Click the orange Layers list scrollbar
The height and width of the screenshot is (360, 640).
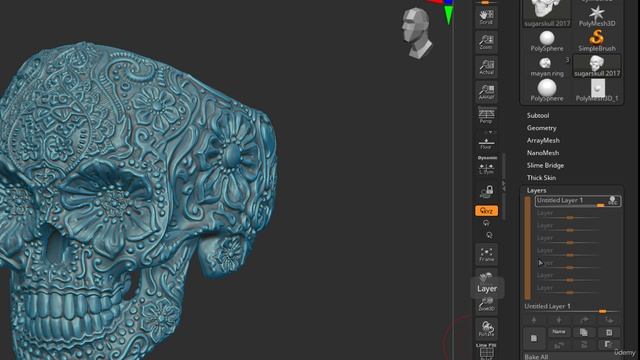tap(528, 248)
